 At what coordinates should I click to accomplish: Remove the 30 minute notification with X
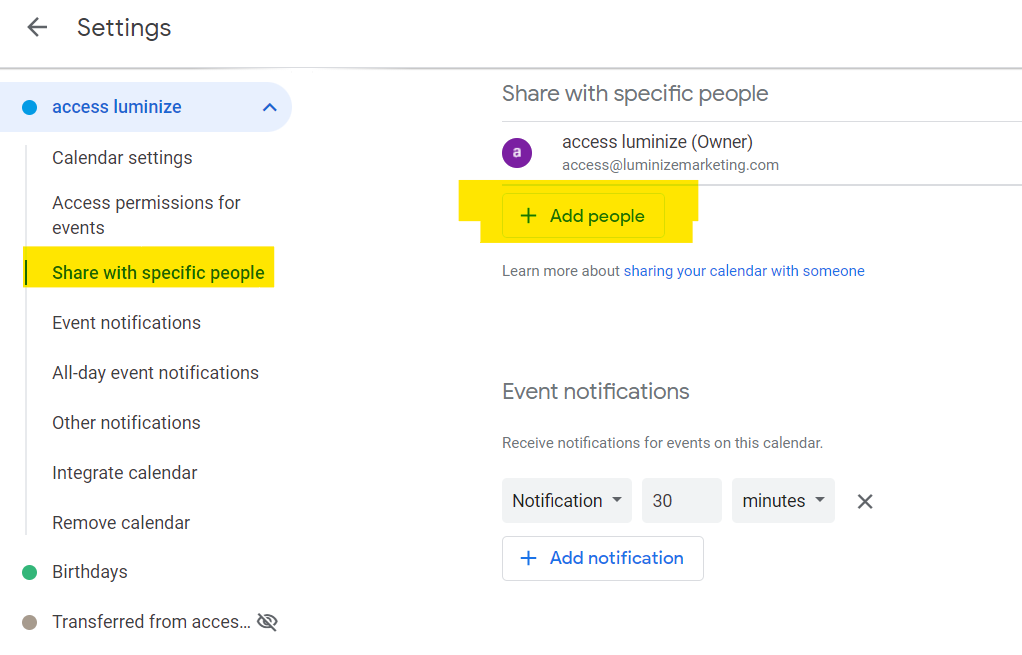click(x=865, y=501)
